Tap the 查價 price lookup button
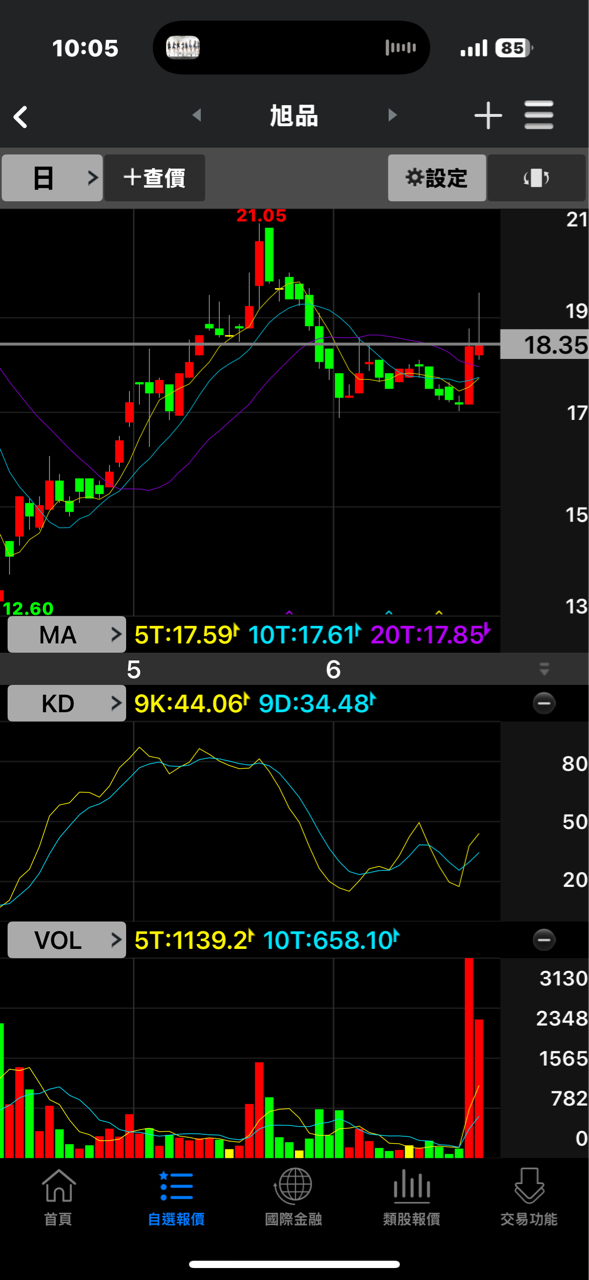 coord(155,178)
